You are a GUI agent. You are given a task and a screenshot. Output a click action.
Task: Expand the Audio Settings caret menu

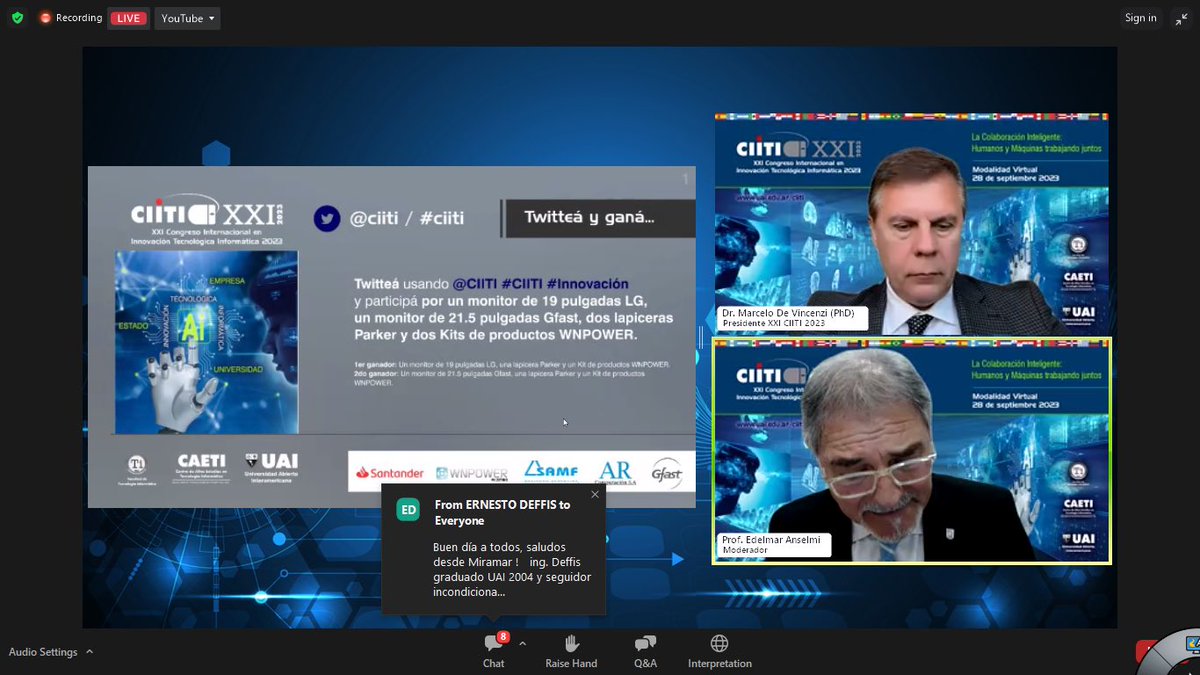pos(90,651)
